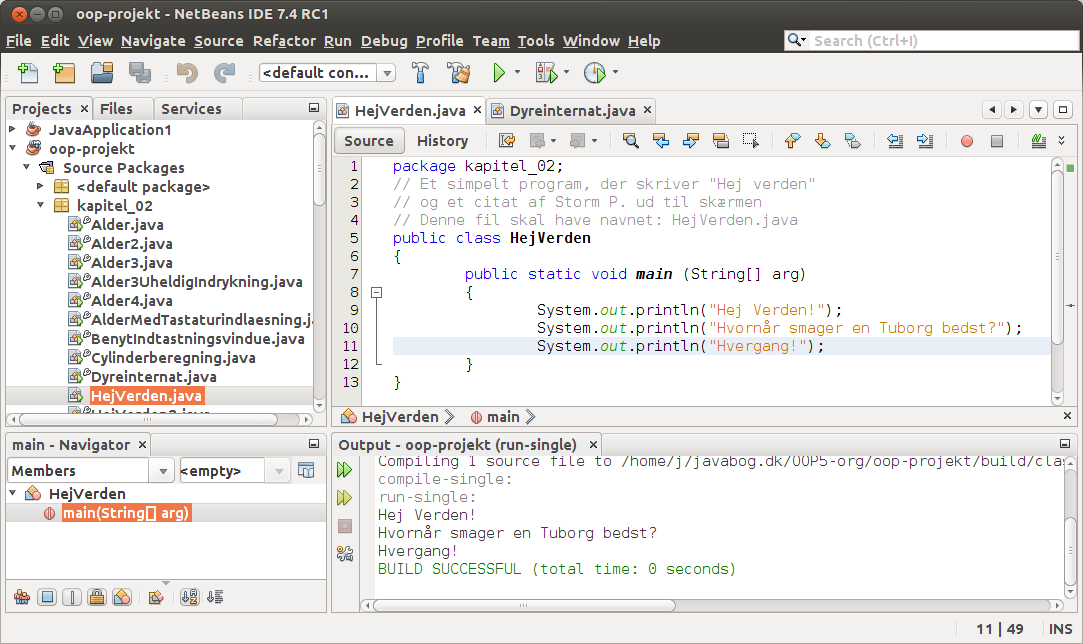Click the New File toolbar icon
1083x644 pixels.
point(28,73)
